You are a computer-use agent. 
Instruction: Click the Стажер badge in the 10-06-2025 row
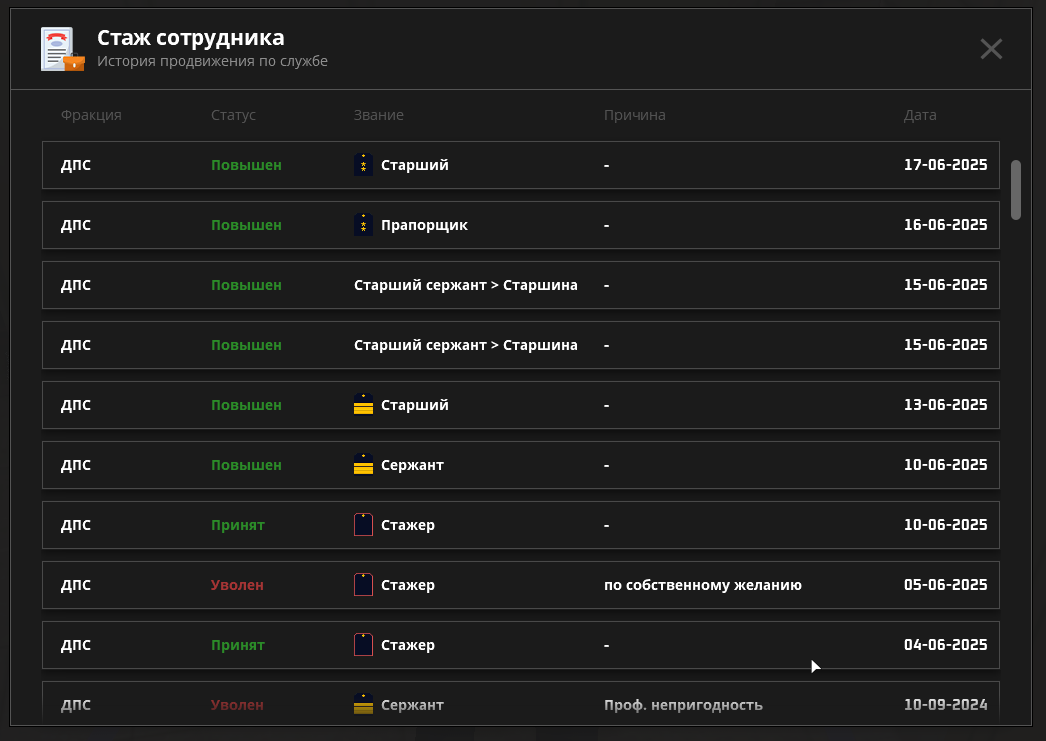pyautogui.click(x=364, y=525)
